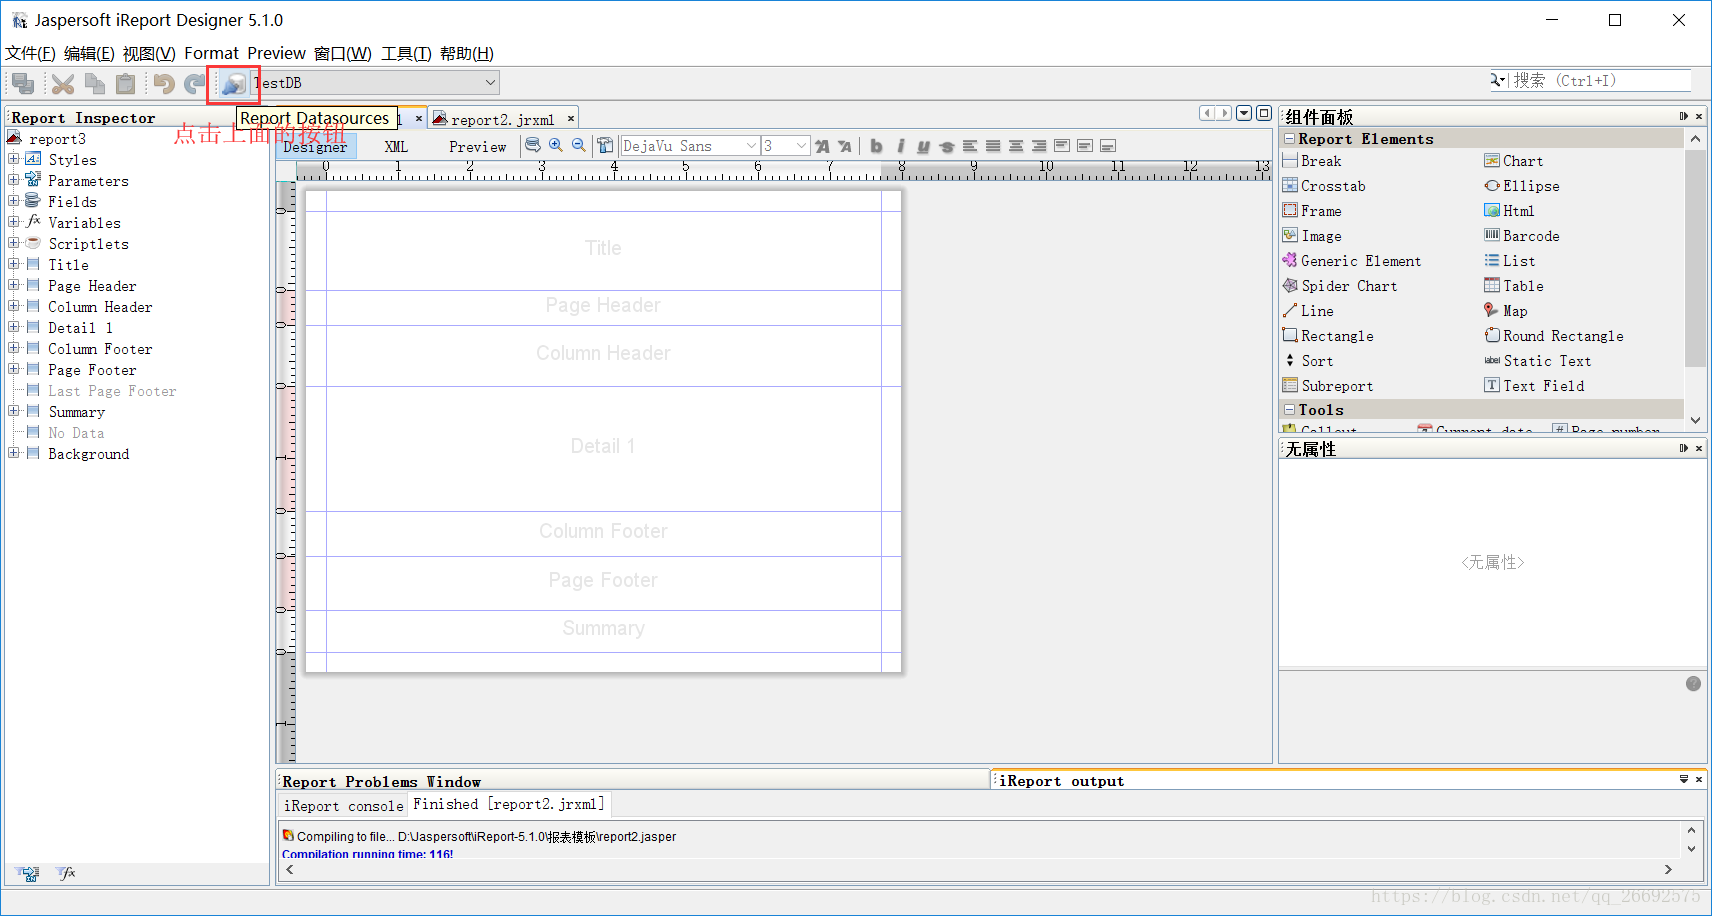Pick the Static Text palette element
The height and width of the screenshot is (916, 1712).
click(1537, 361)
